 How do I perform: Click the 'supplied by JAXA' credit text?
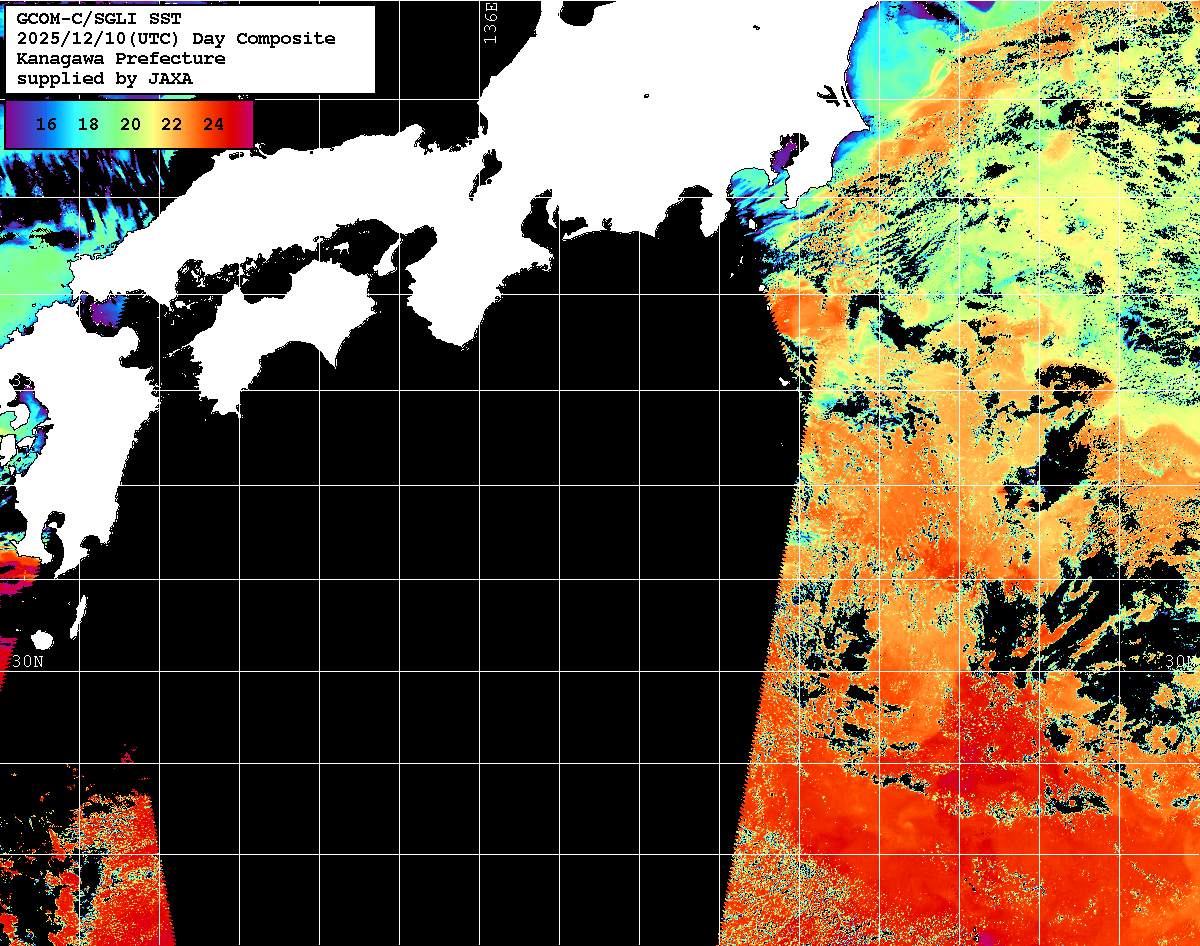[x=104, y=79]
